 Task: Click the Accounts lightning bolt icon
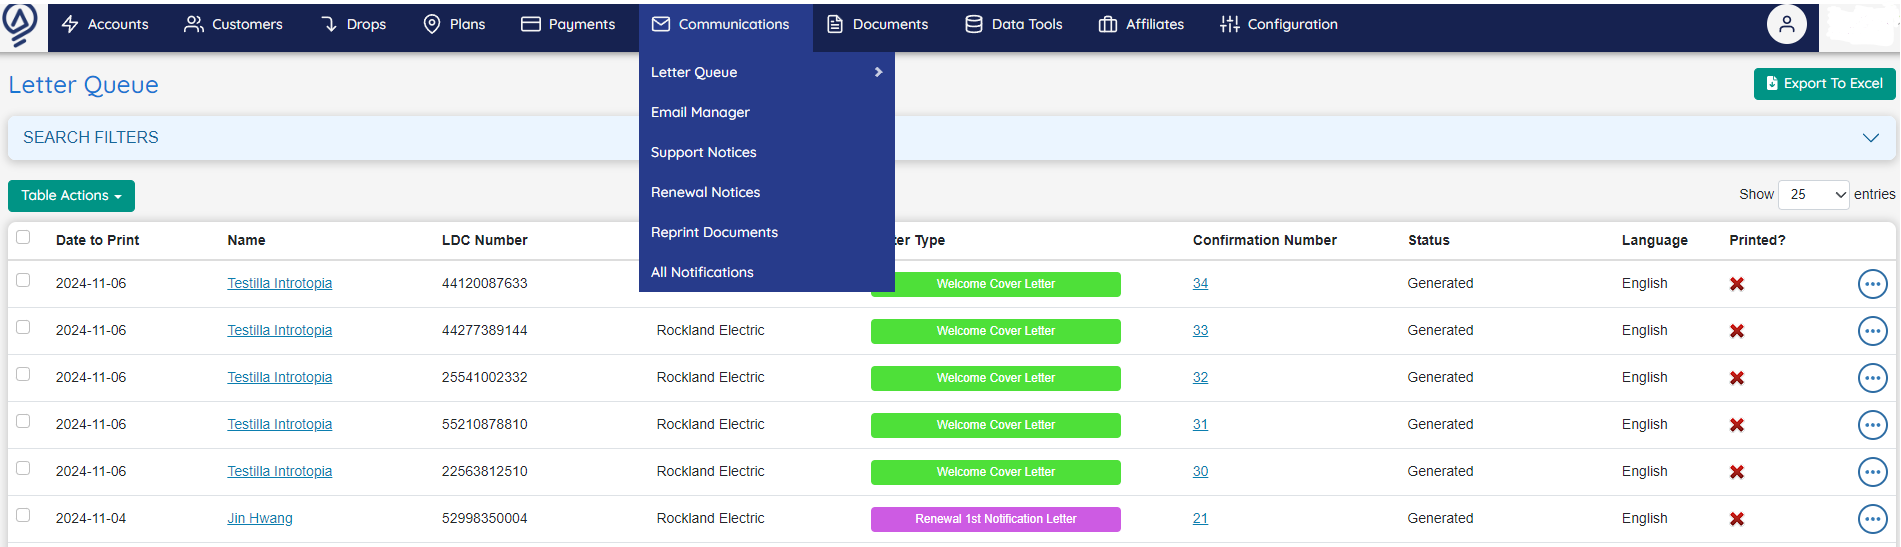point(70,24)
